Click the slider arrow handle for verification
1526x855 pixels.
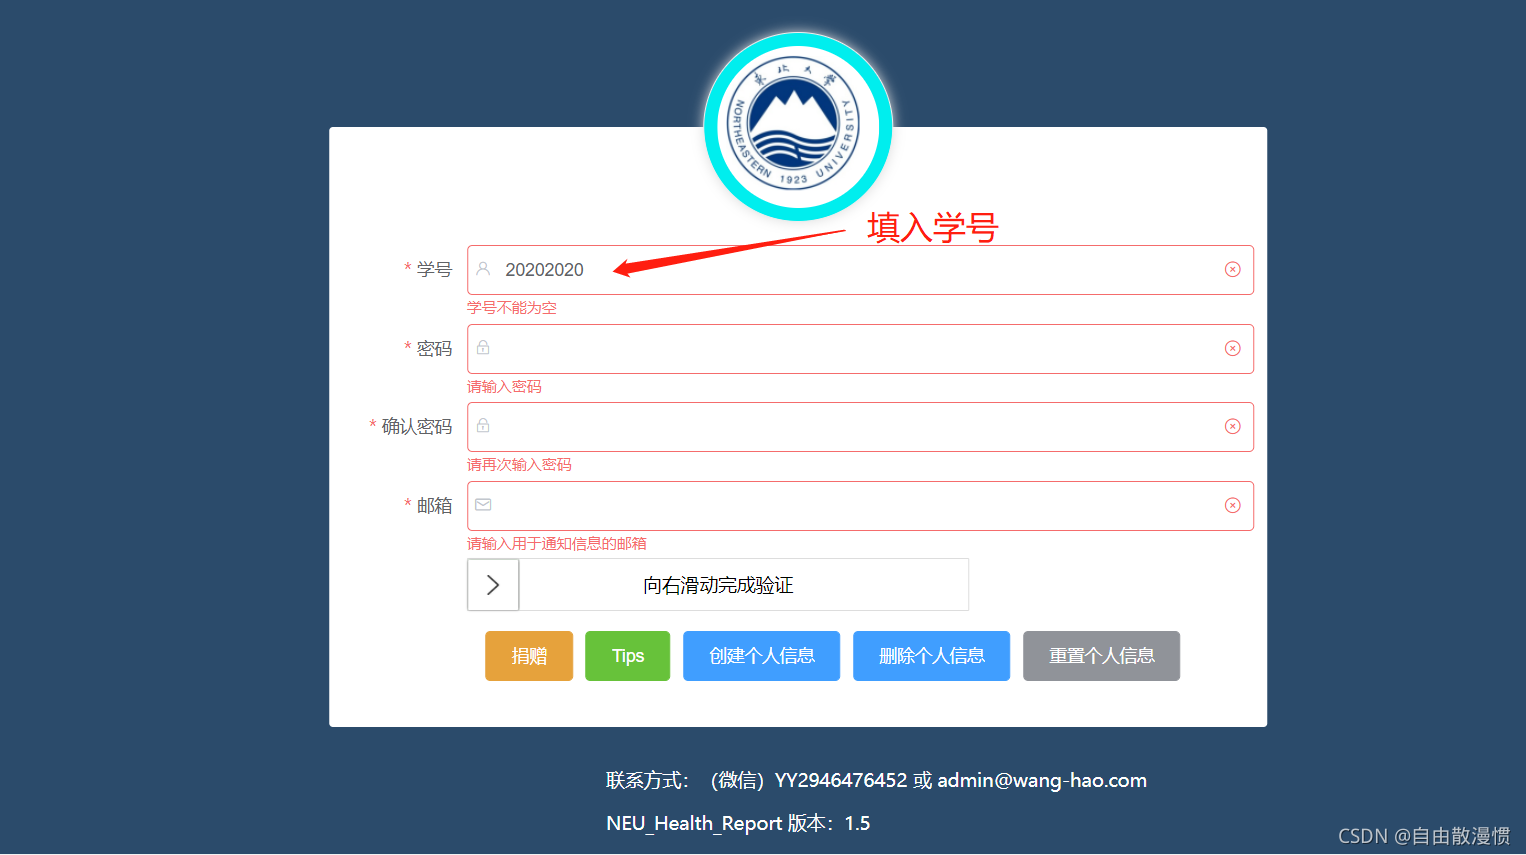[493, 585]
